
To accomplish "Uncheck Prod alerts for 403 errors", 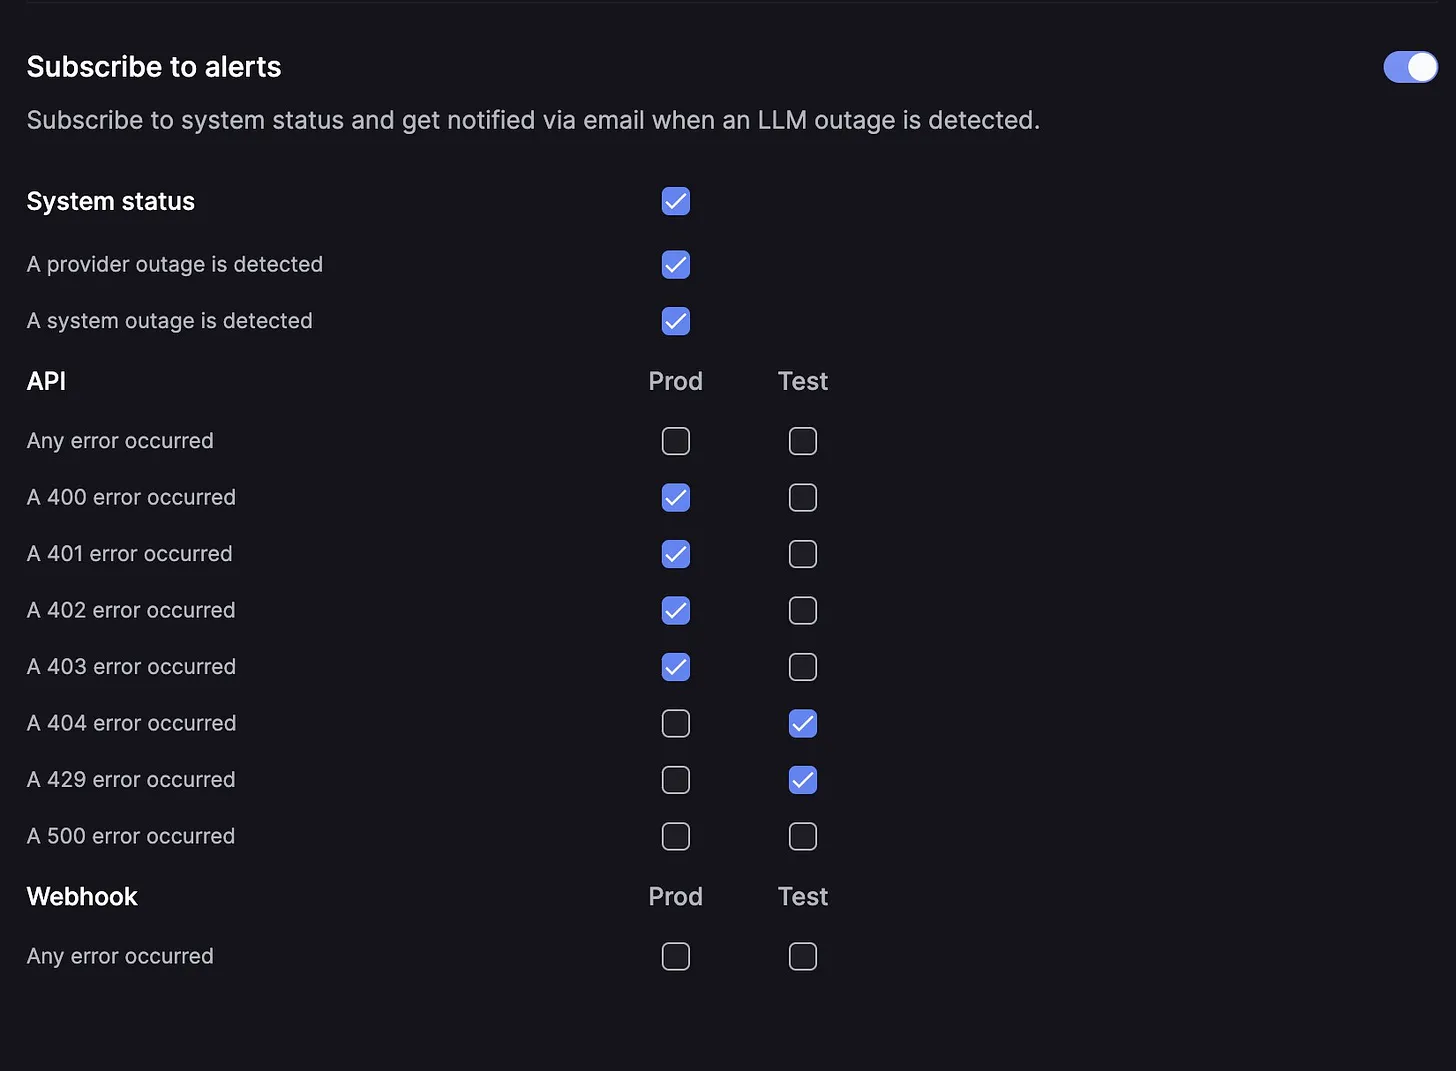I will pyautogui.click(x=675, y=667).
